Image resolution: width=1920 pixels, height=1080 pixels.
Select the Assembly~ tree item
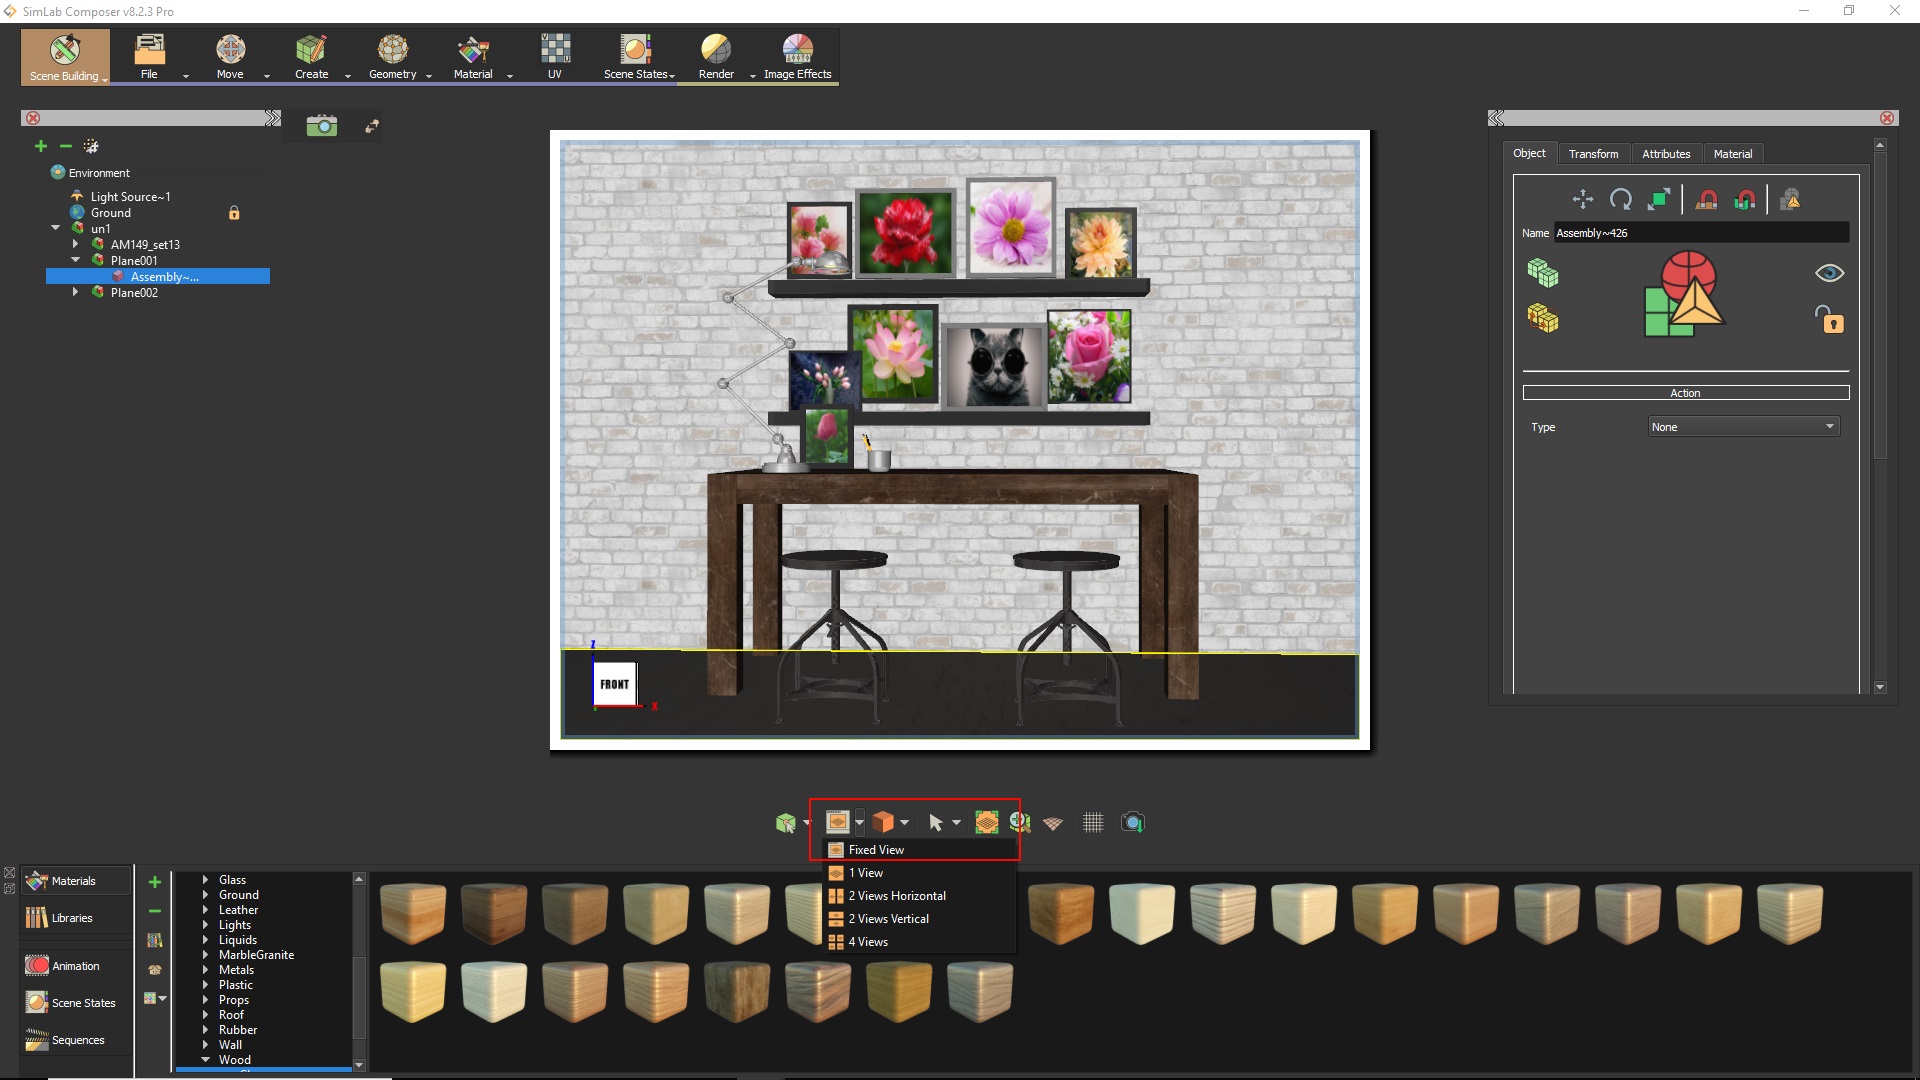coord(158,277)
